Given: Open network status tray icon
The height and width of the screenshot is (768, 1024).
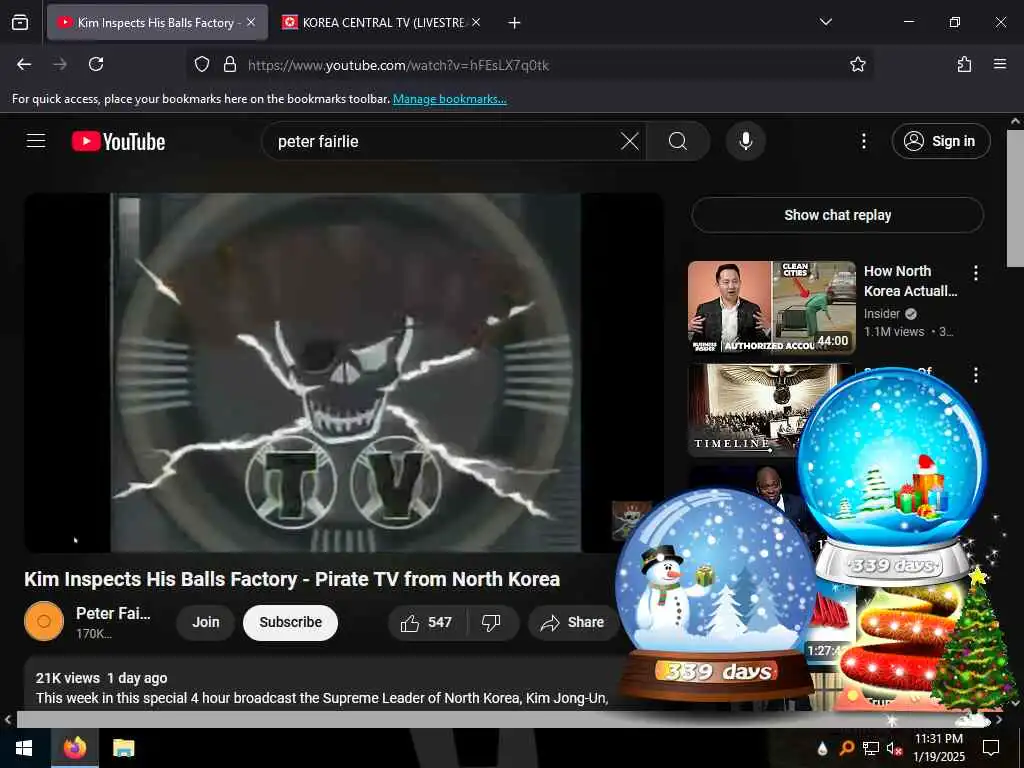Looking at the screenshot, I should click(871, 748).
